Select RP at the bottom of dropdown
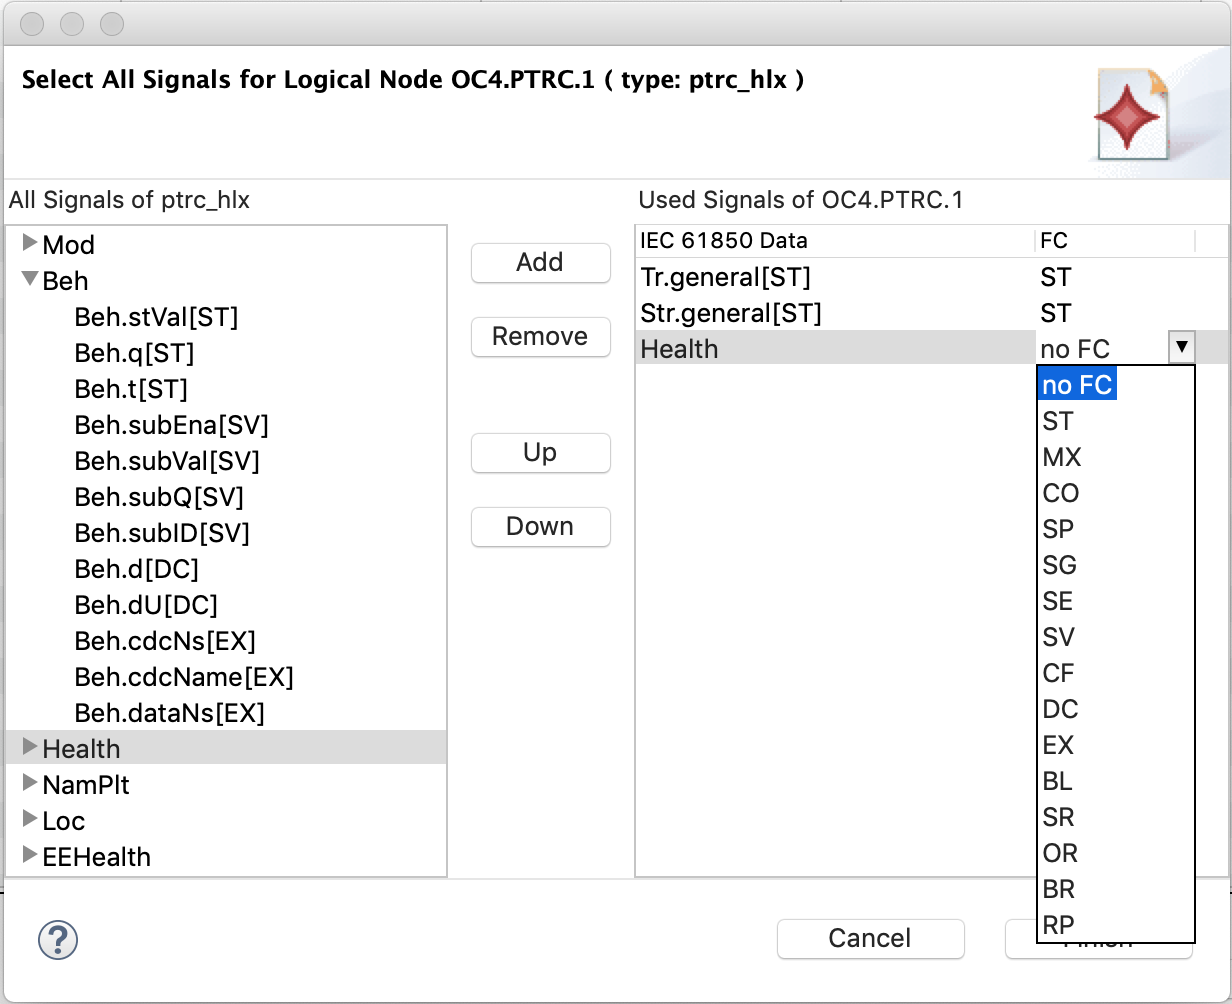Screen dimensions: 1232x1004 [x=1058, y=926]
